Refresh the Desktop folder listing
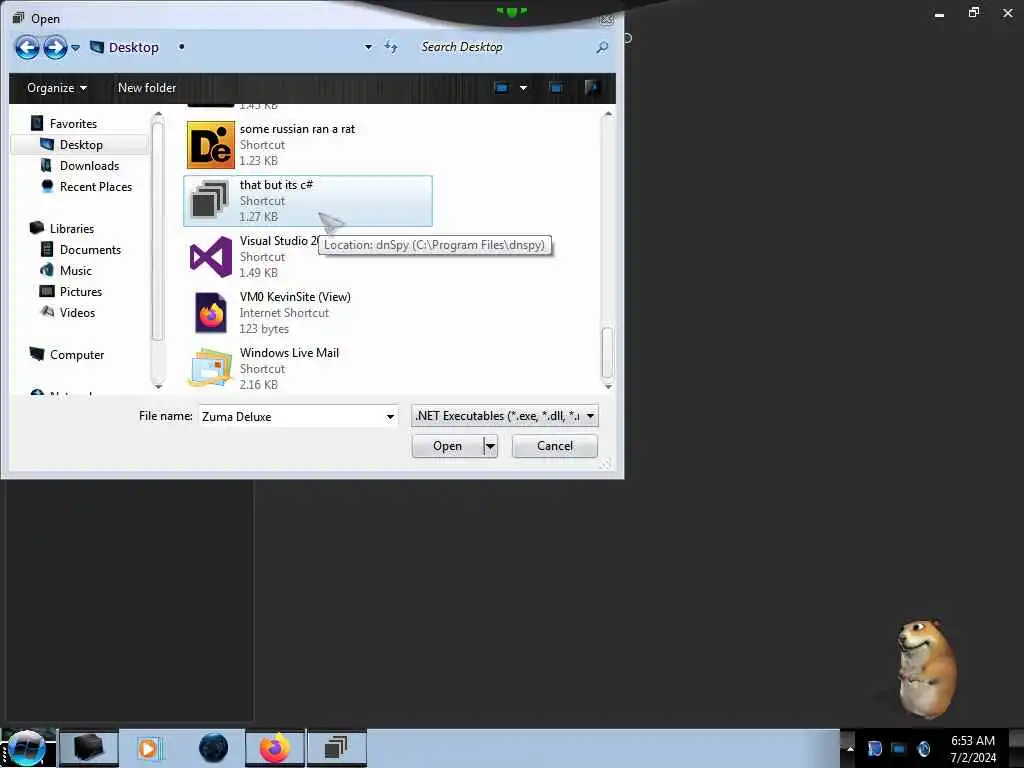1024x768 pixels. [x=391, y=47]
